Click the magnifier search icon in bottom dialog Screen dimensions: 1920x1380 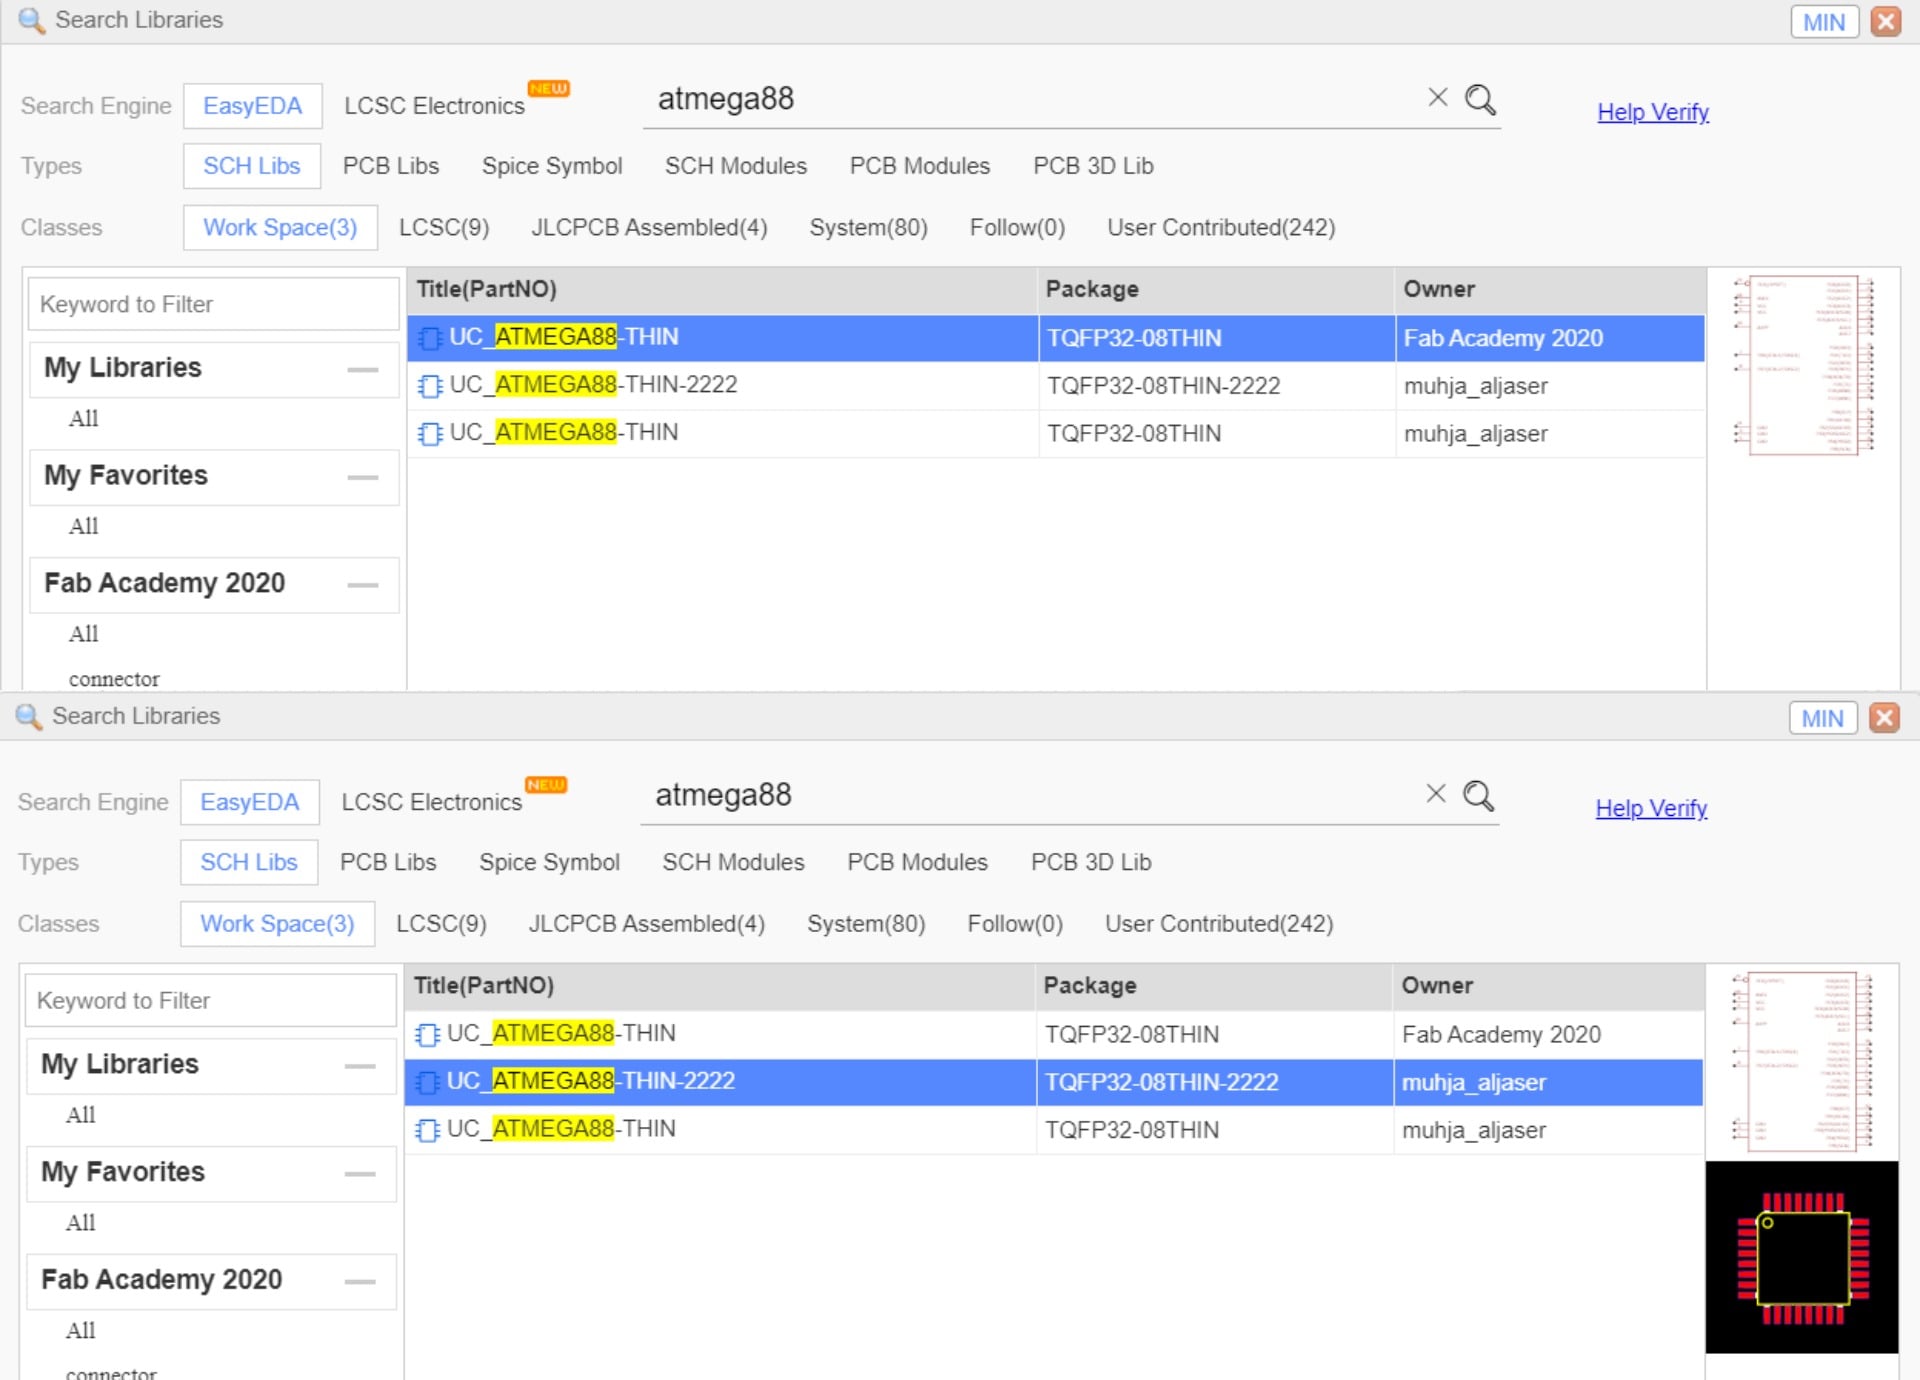click(x=1478, y=796)
